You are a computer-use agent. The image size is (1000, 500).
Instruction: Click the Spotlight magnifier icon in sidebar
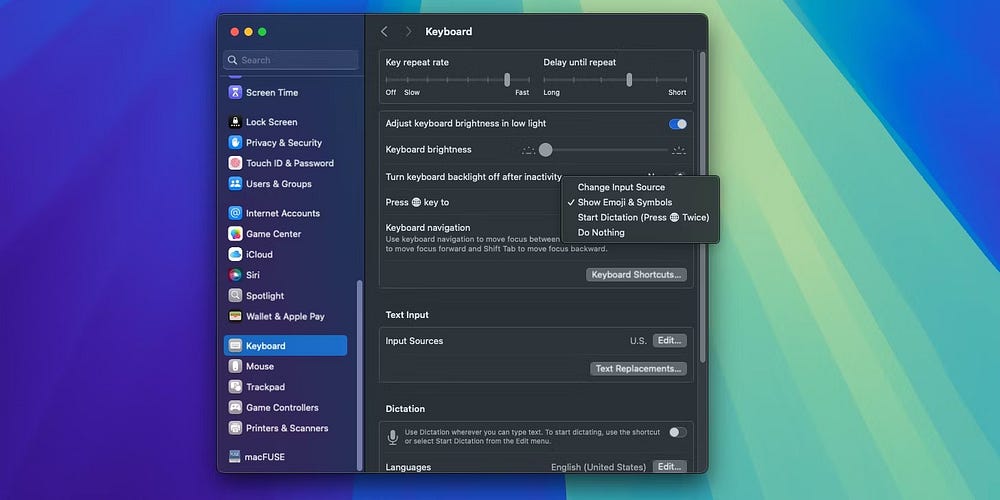[x=235, y=295]
